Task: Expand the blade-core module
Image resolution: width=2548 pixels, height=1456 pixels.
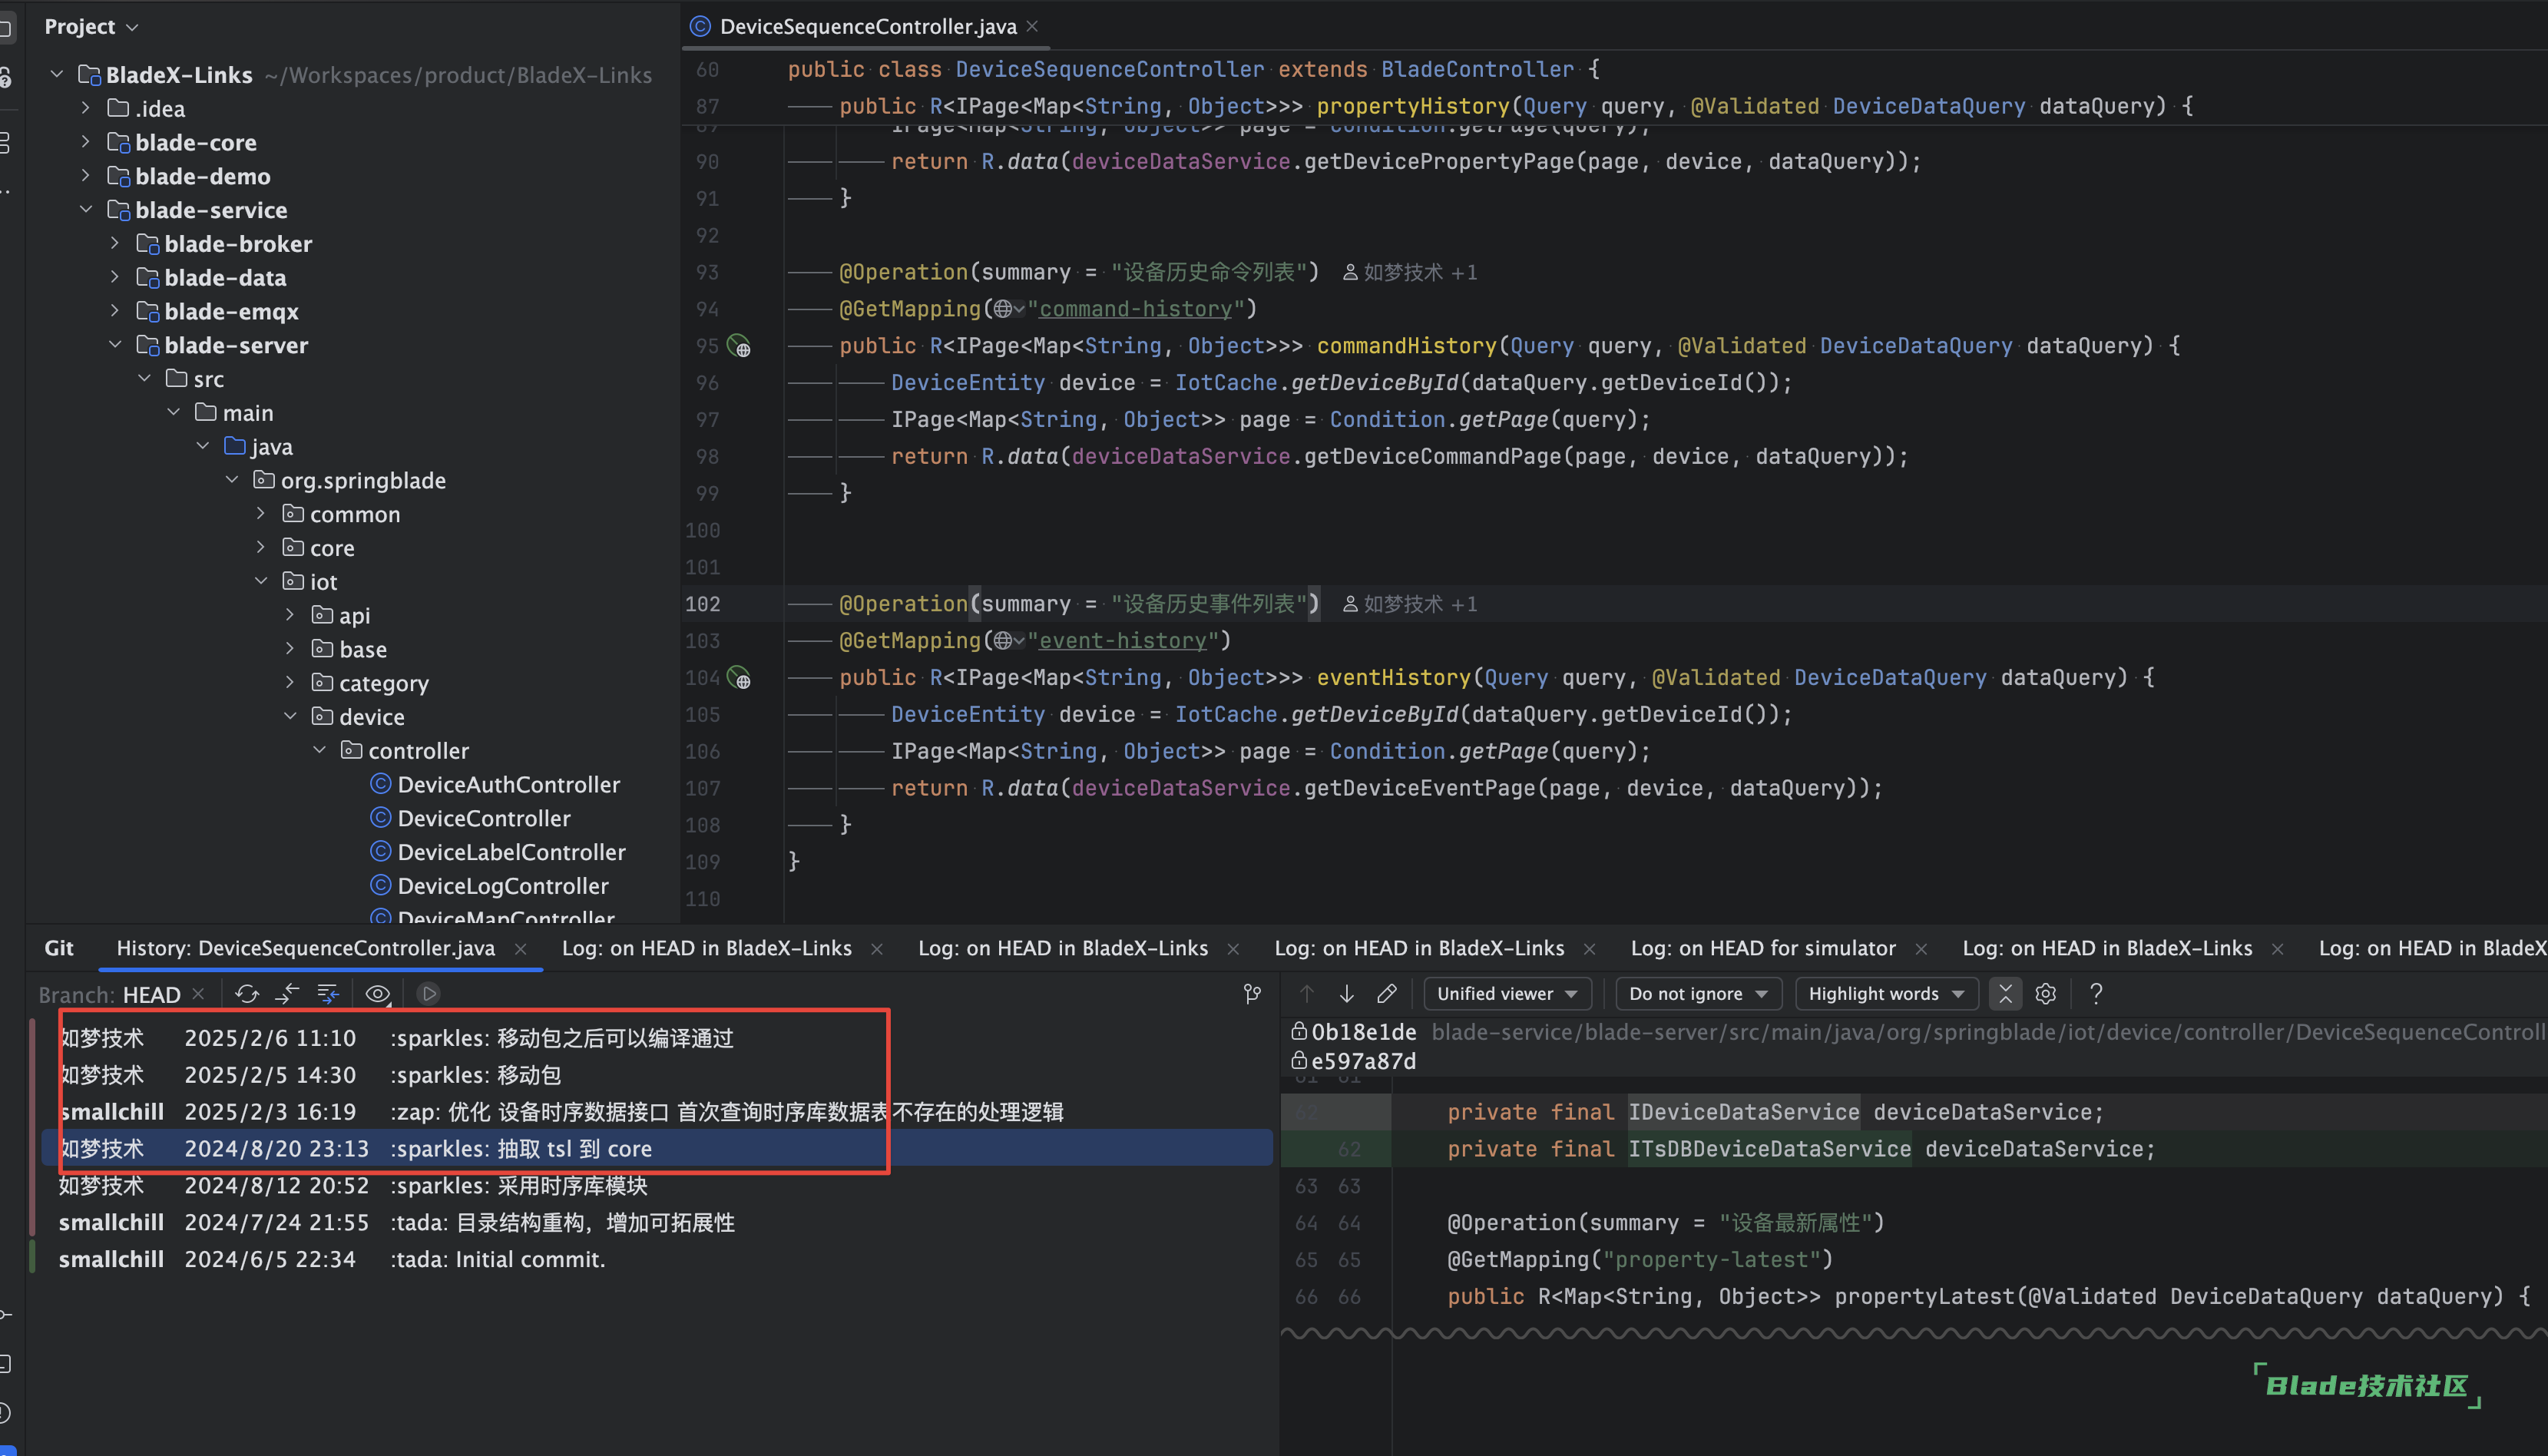Action: (86, 142)
